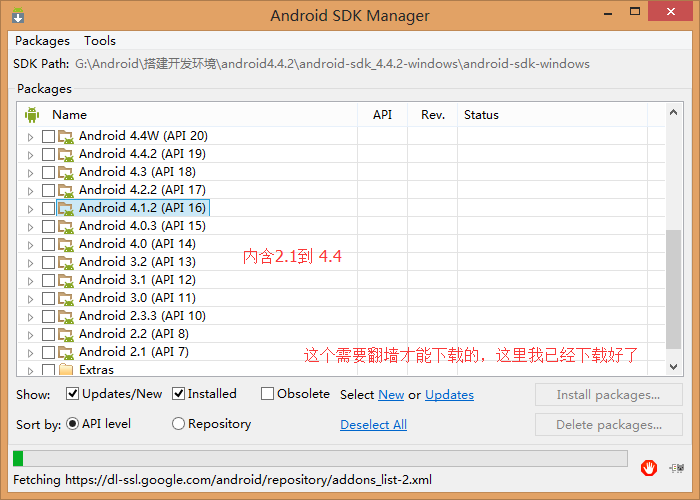Screen dimensions: 700x500
Task: Click the Status column header
Action: [x=552, y=115]
